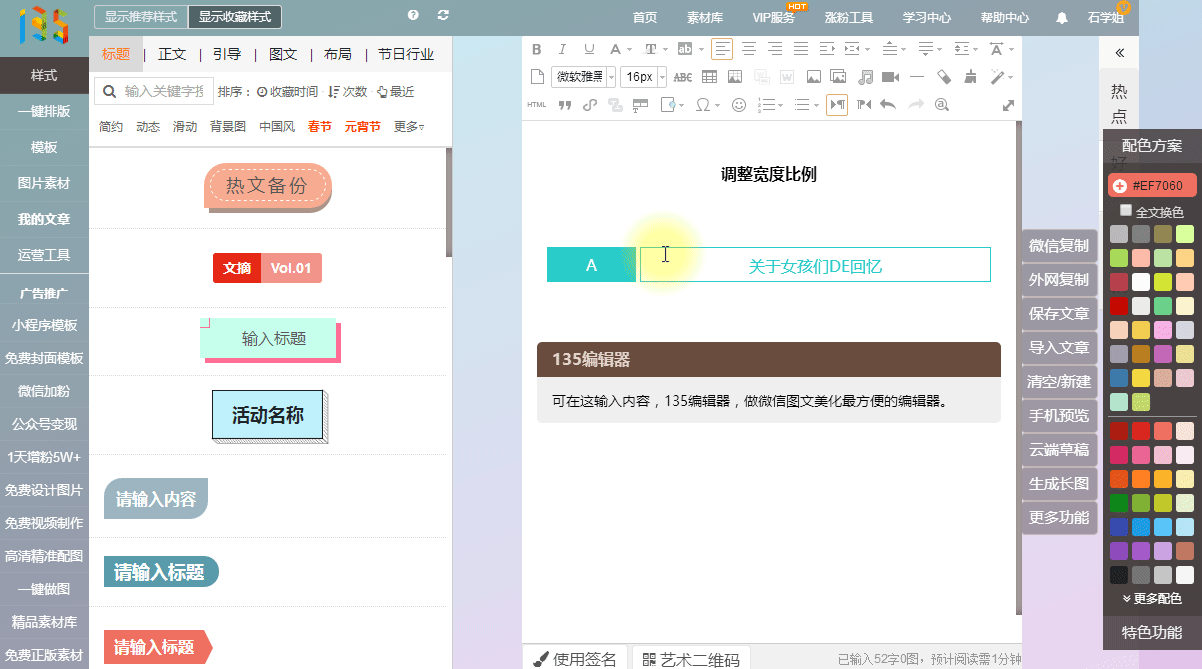Click the insert table icon

tap(709, 77)
